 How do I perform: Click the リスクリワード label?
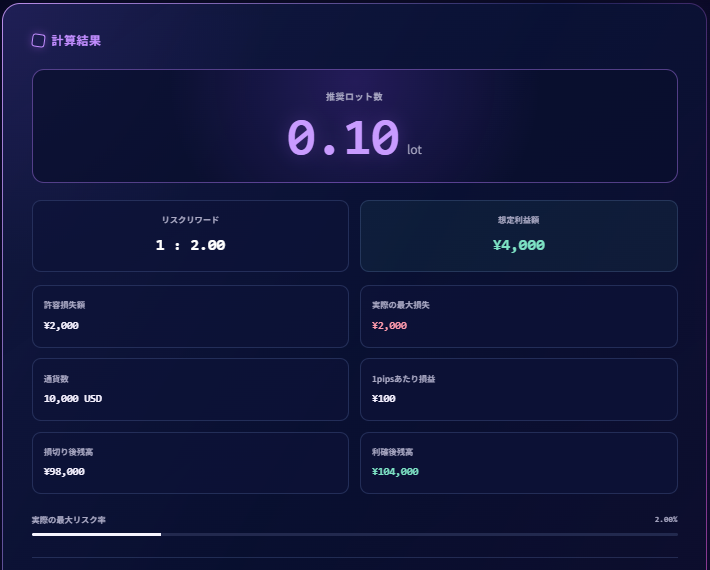tap(190, 220)
